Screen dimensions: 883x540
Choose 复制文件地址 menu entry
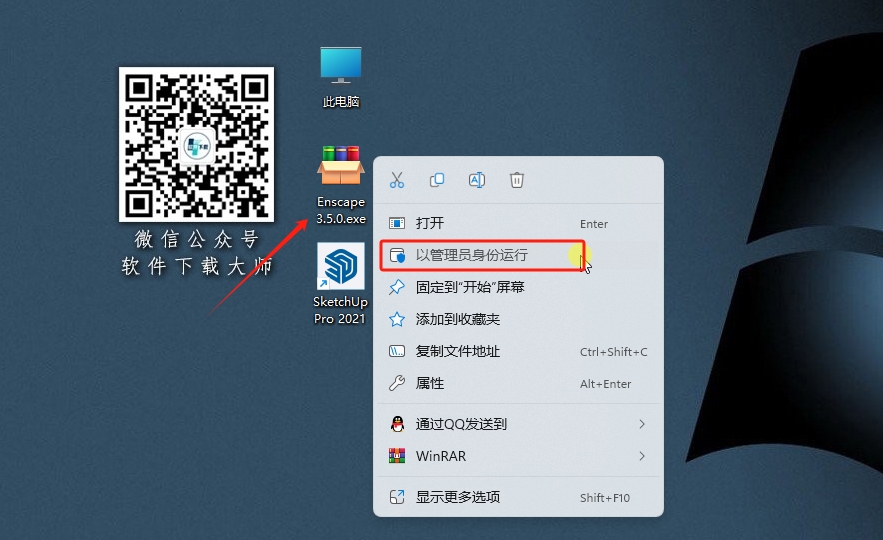click(518, 351)
